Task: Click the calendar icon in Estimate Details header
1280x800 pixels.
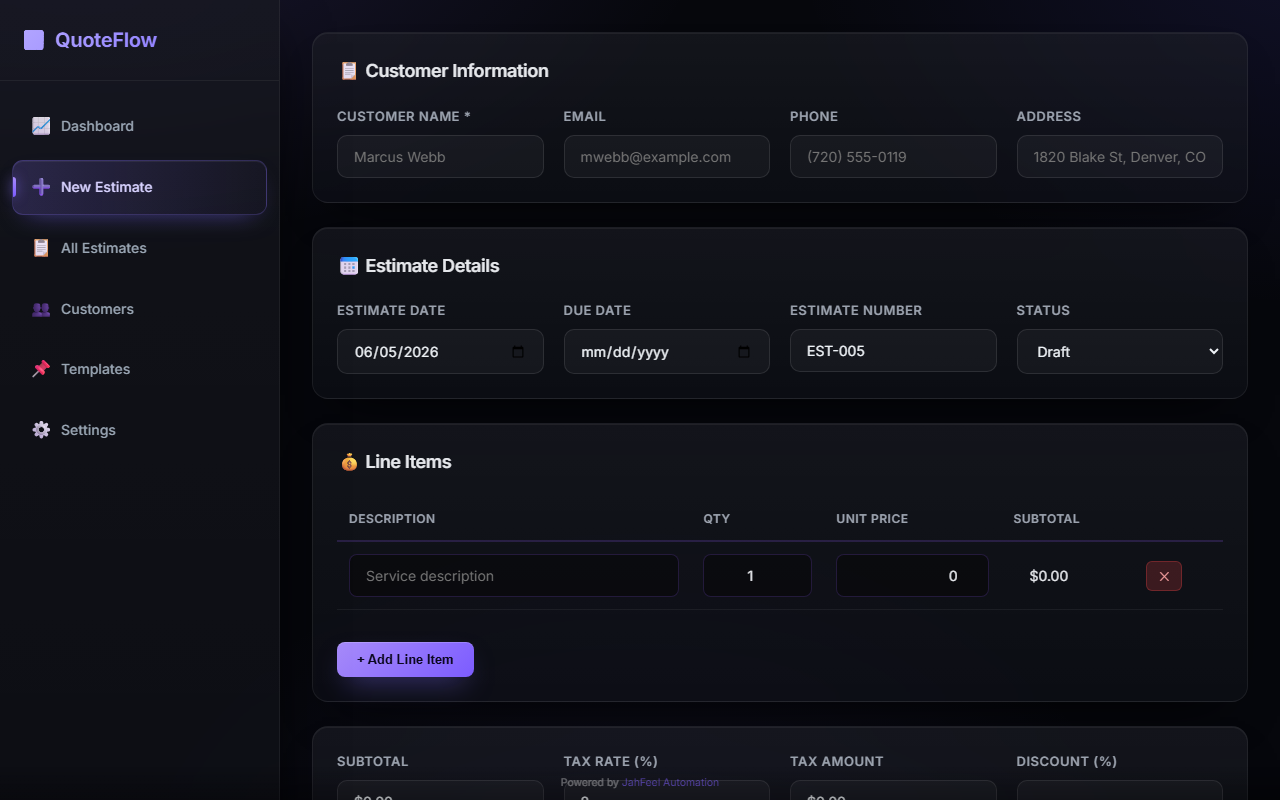Action: 349,266
